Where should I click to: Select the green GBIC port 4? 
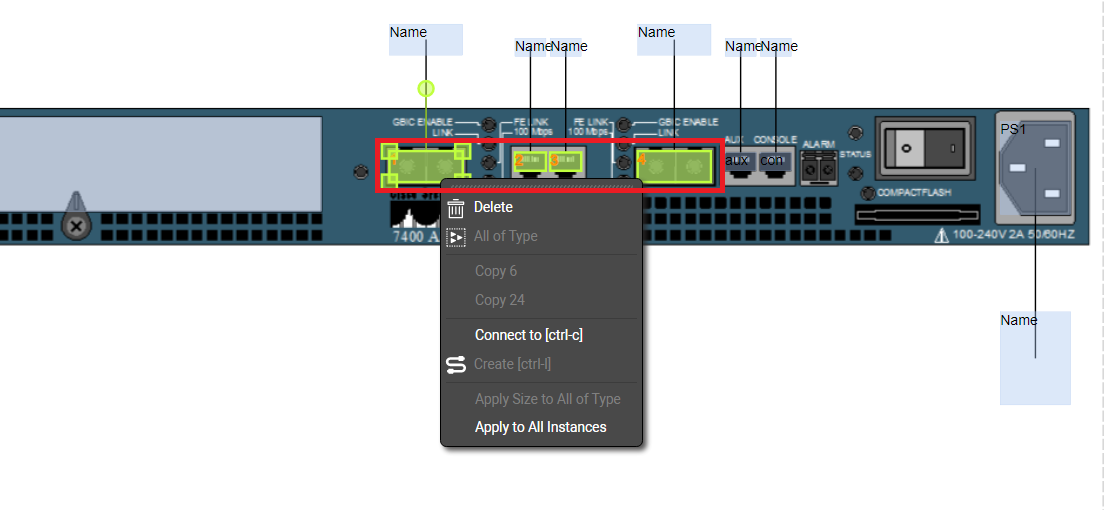pos(675,164)
